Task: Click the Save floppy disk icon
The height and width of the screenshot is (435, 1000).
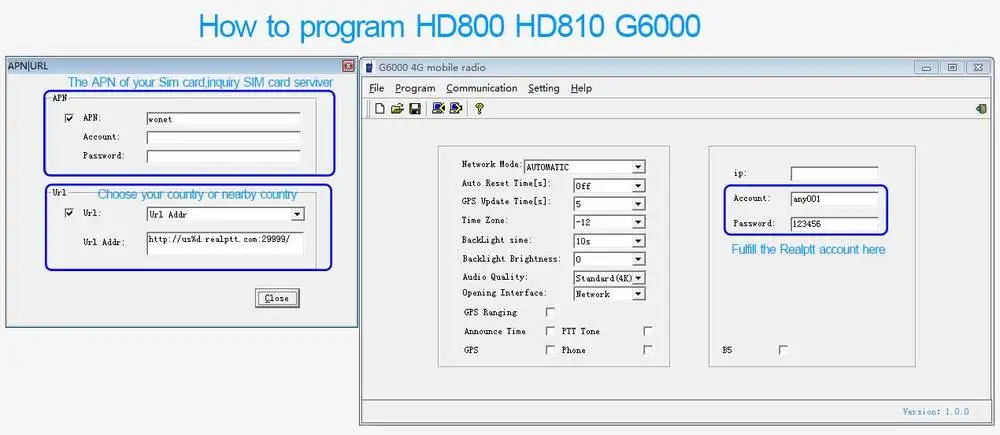Action: [x=414, y=109]
